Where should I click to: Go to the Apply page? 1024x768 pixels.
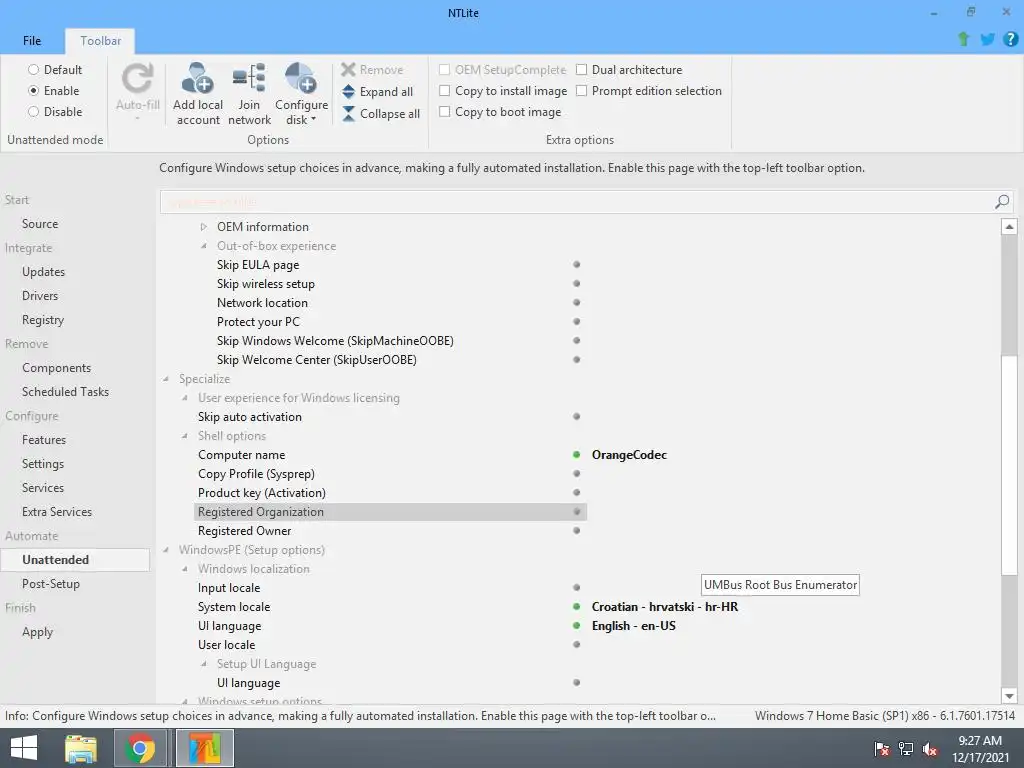point(37,632)
